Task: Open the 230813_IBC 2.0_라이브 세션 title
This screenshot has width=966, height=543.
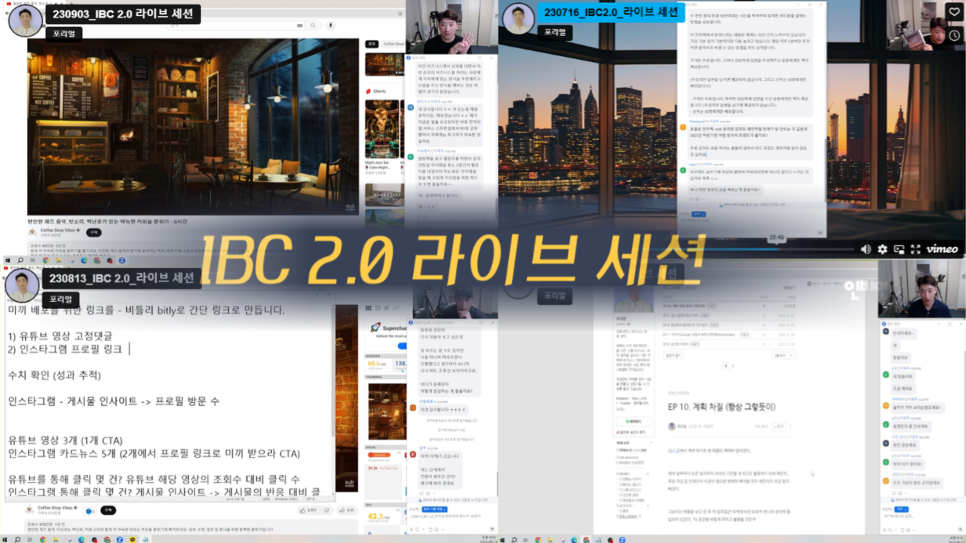Action: coord(121,278)
